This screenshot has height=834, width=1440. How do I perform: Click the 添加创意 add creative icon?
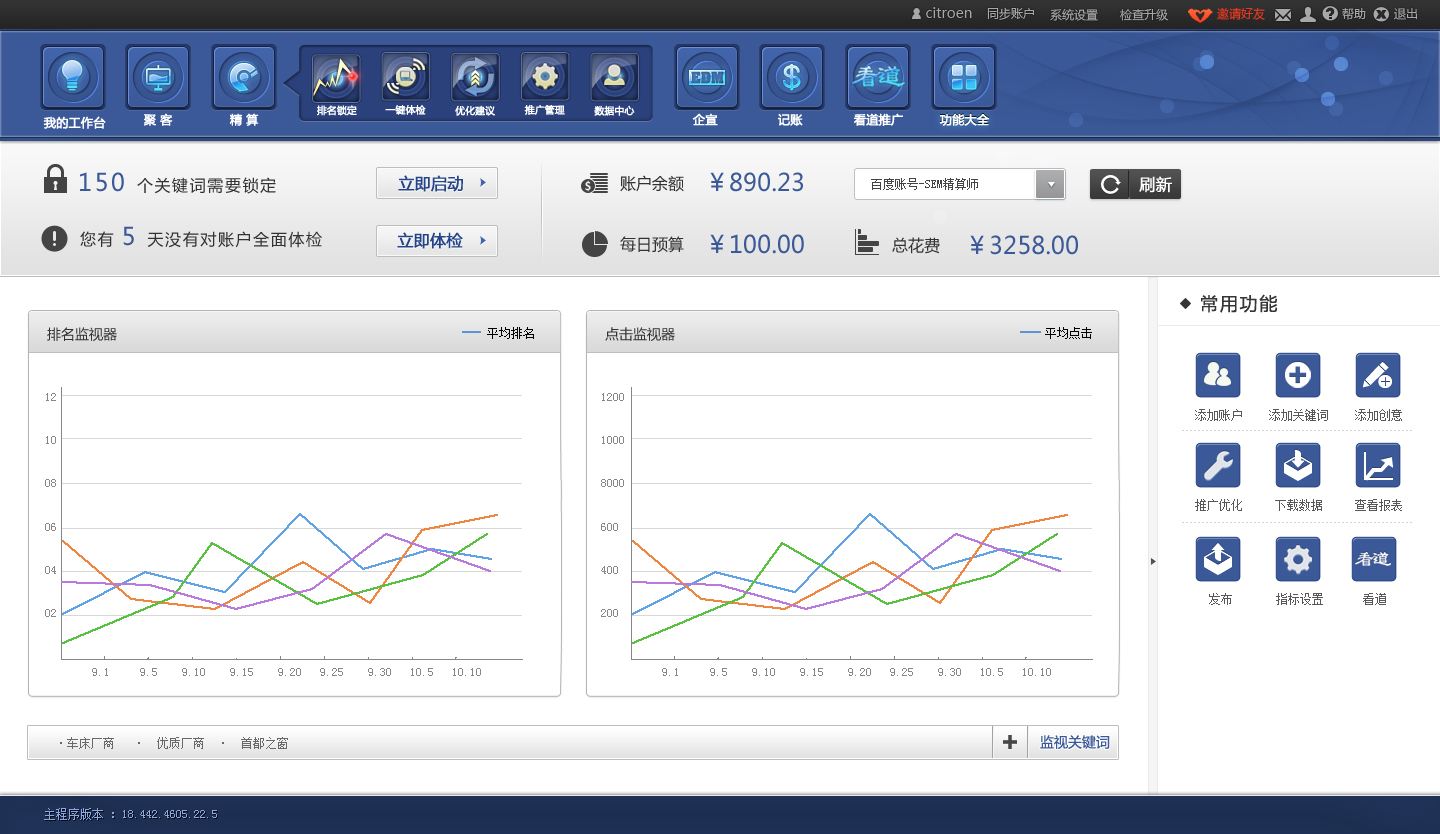pyautogui.click(x=1378, y=375)
